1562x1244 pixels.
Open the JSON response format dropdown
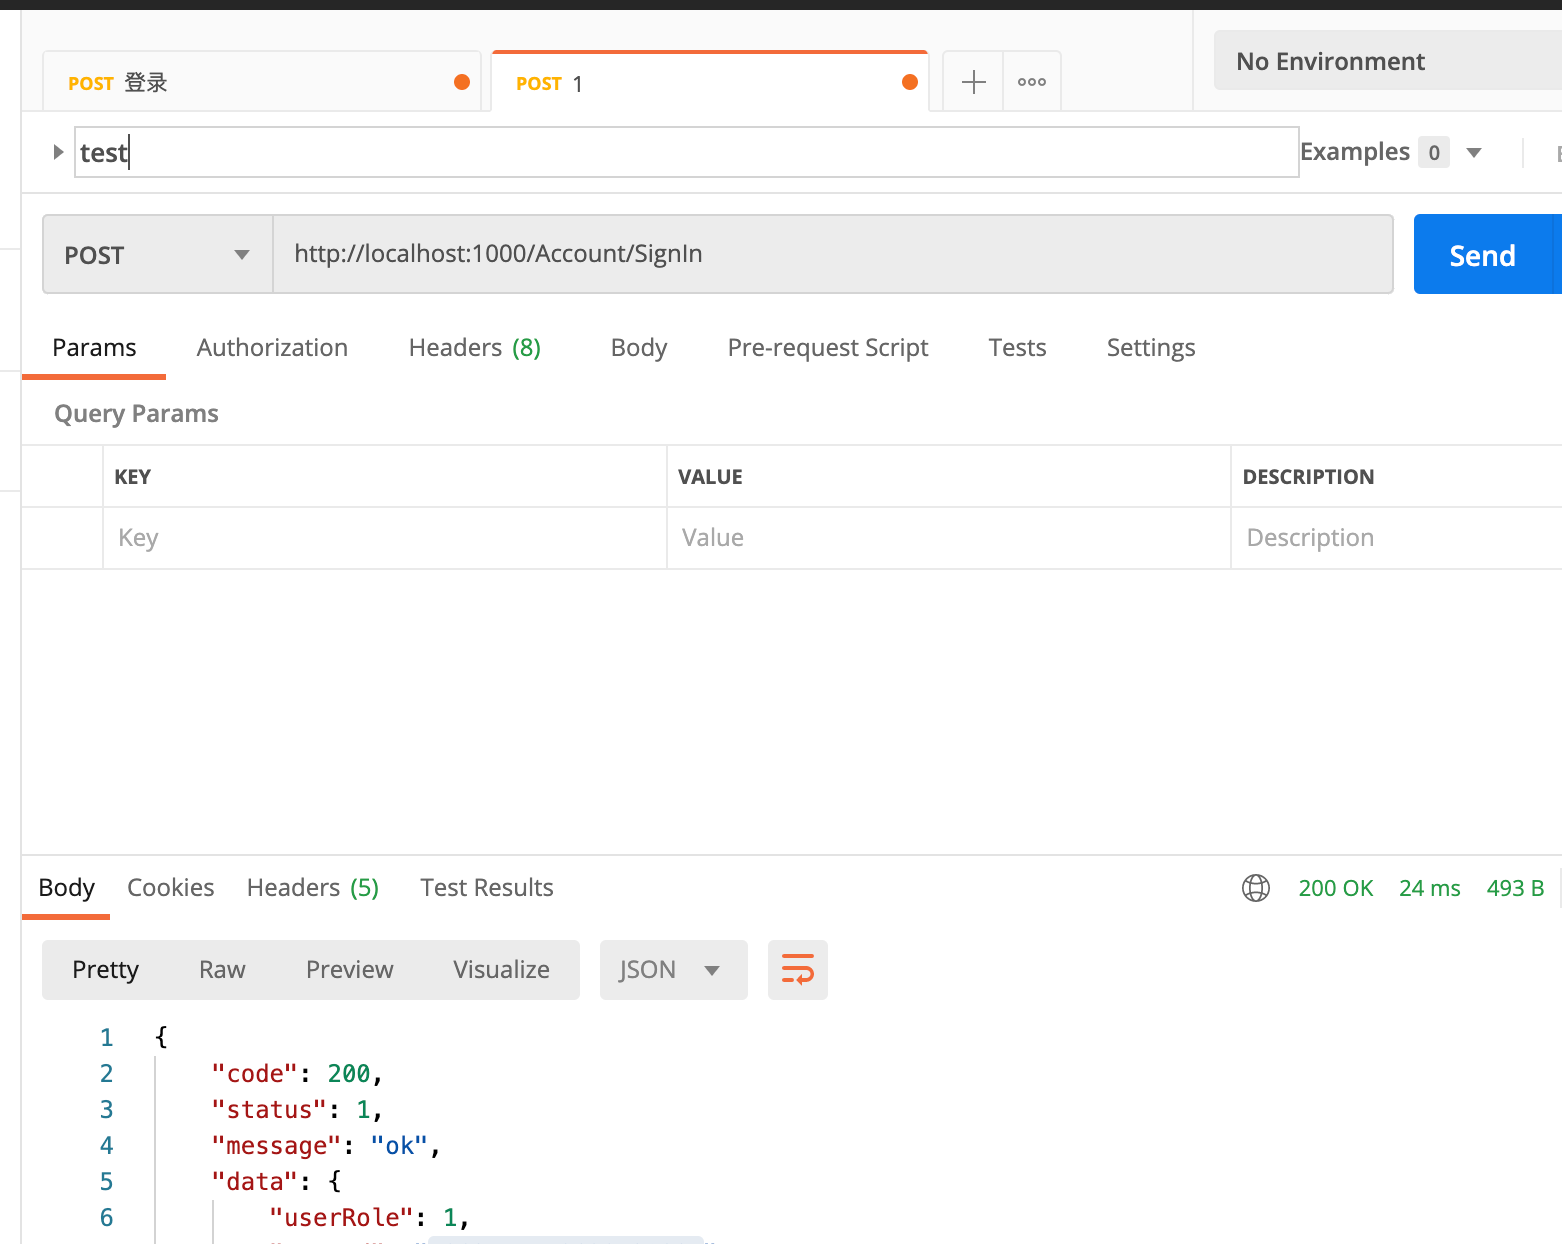(674, 970)
